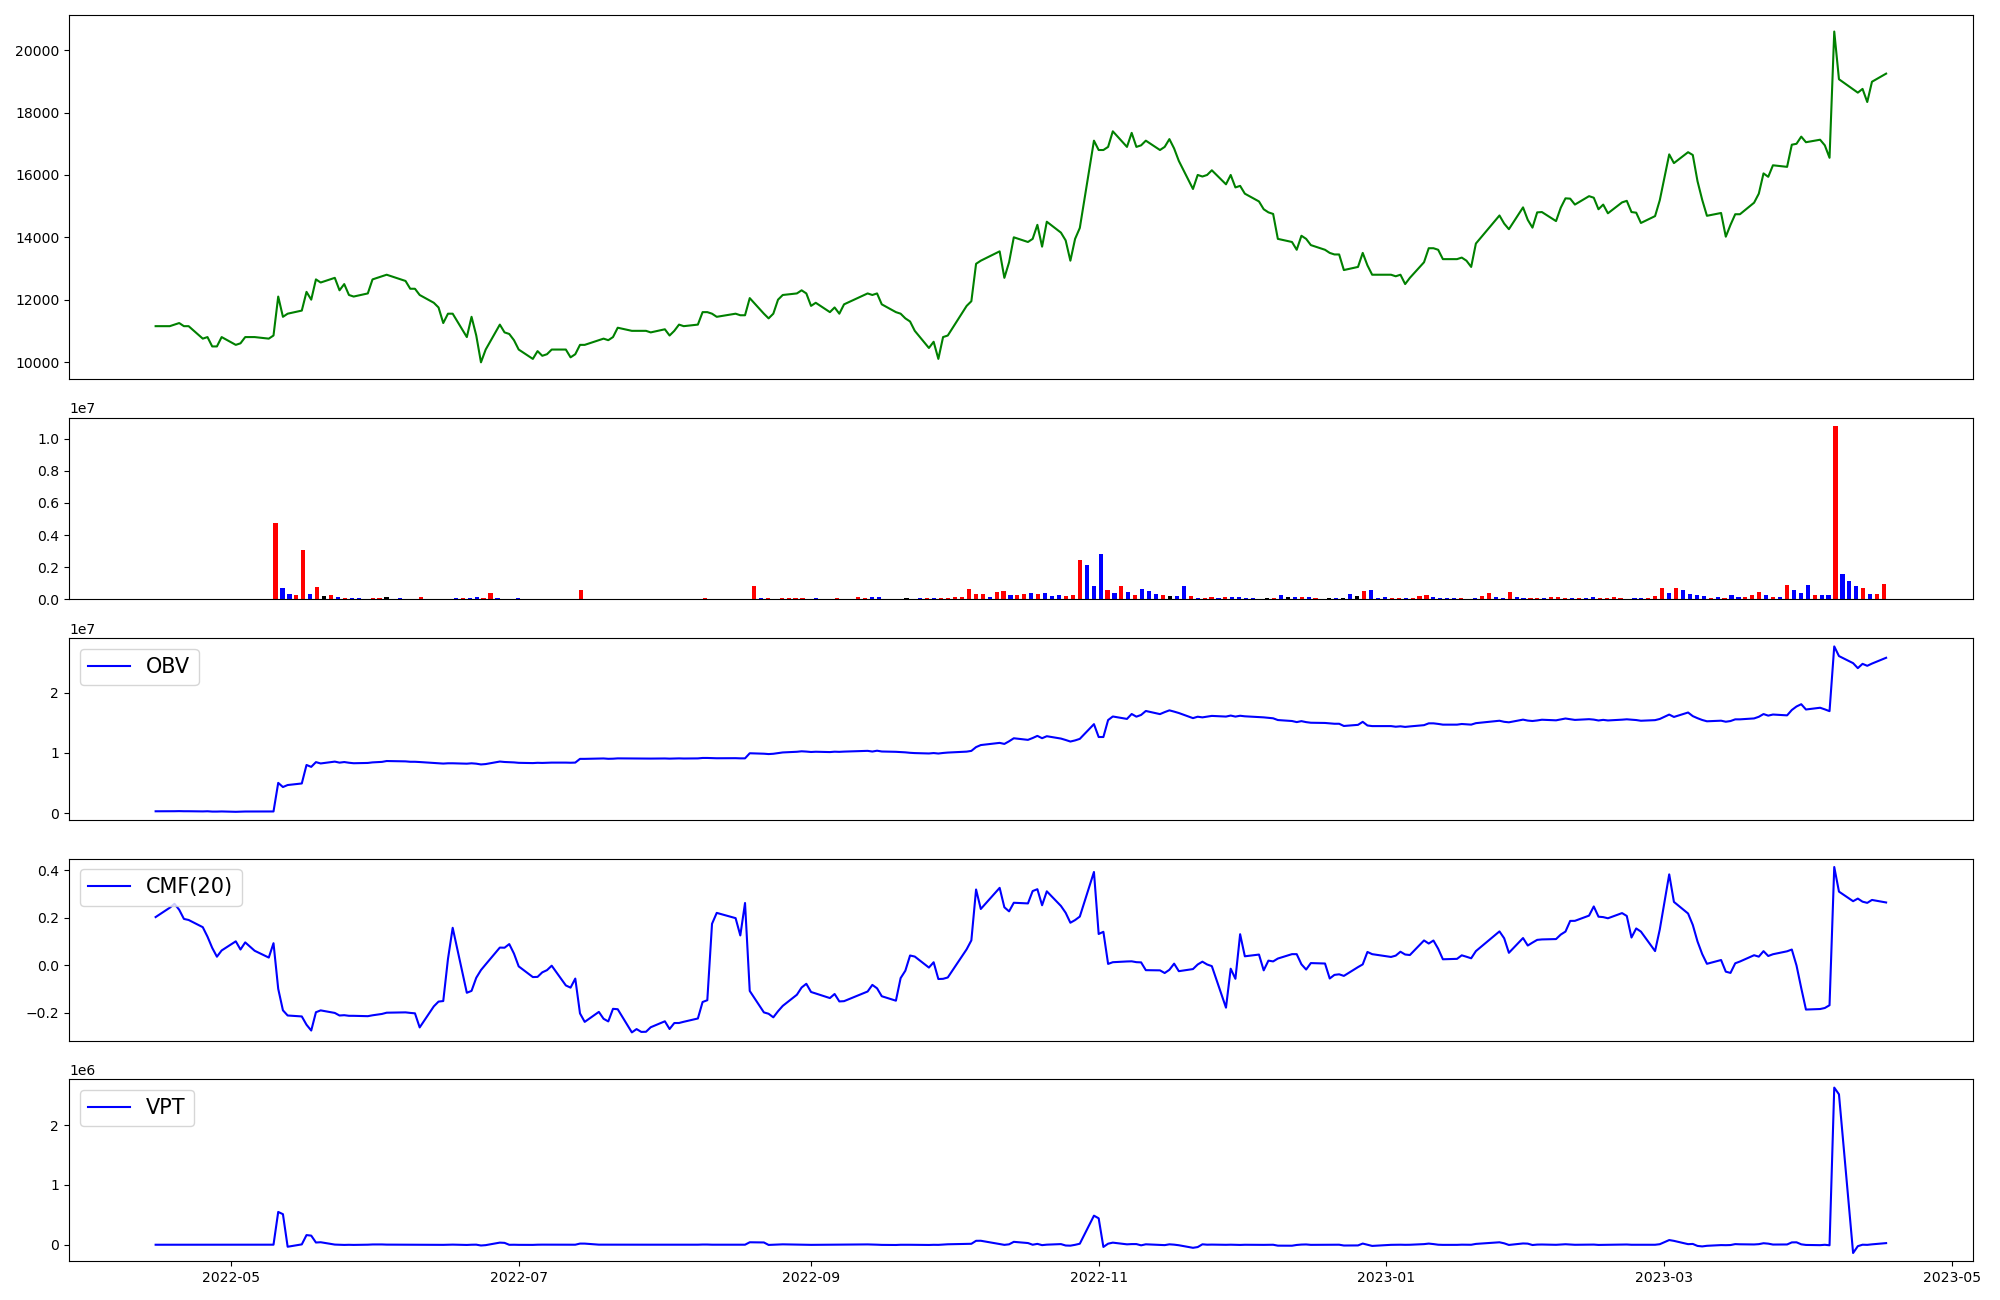This screenshot has height=1300, width=2000.
Task: Click the 18000 price axis label
Action: click(x=37, y=113)
